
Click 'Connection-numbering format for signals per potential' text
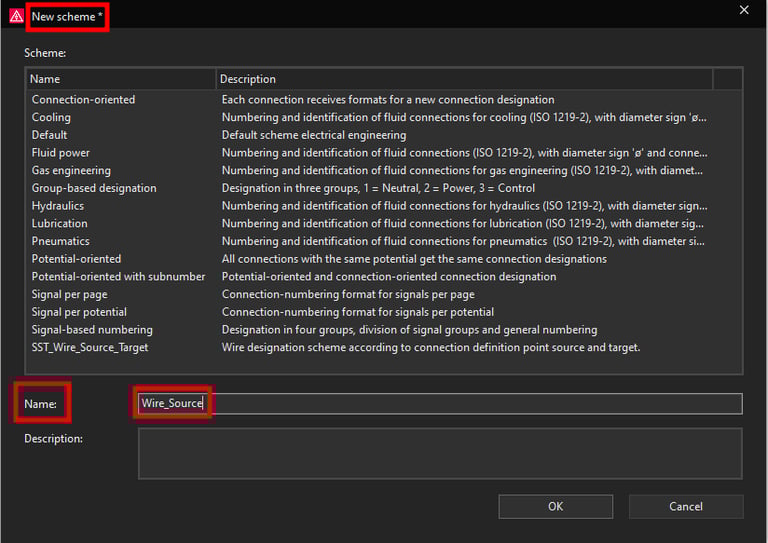click(358, 312)
